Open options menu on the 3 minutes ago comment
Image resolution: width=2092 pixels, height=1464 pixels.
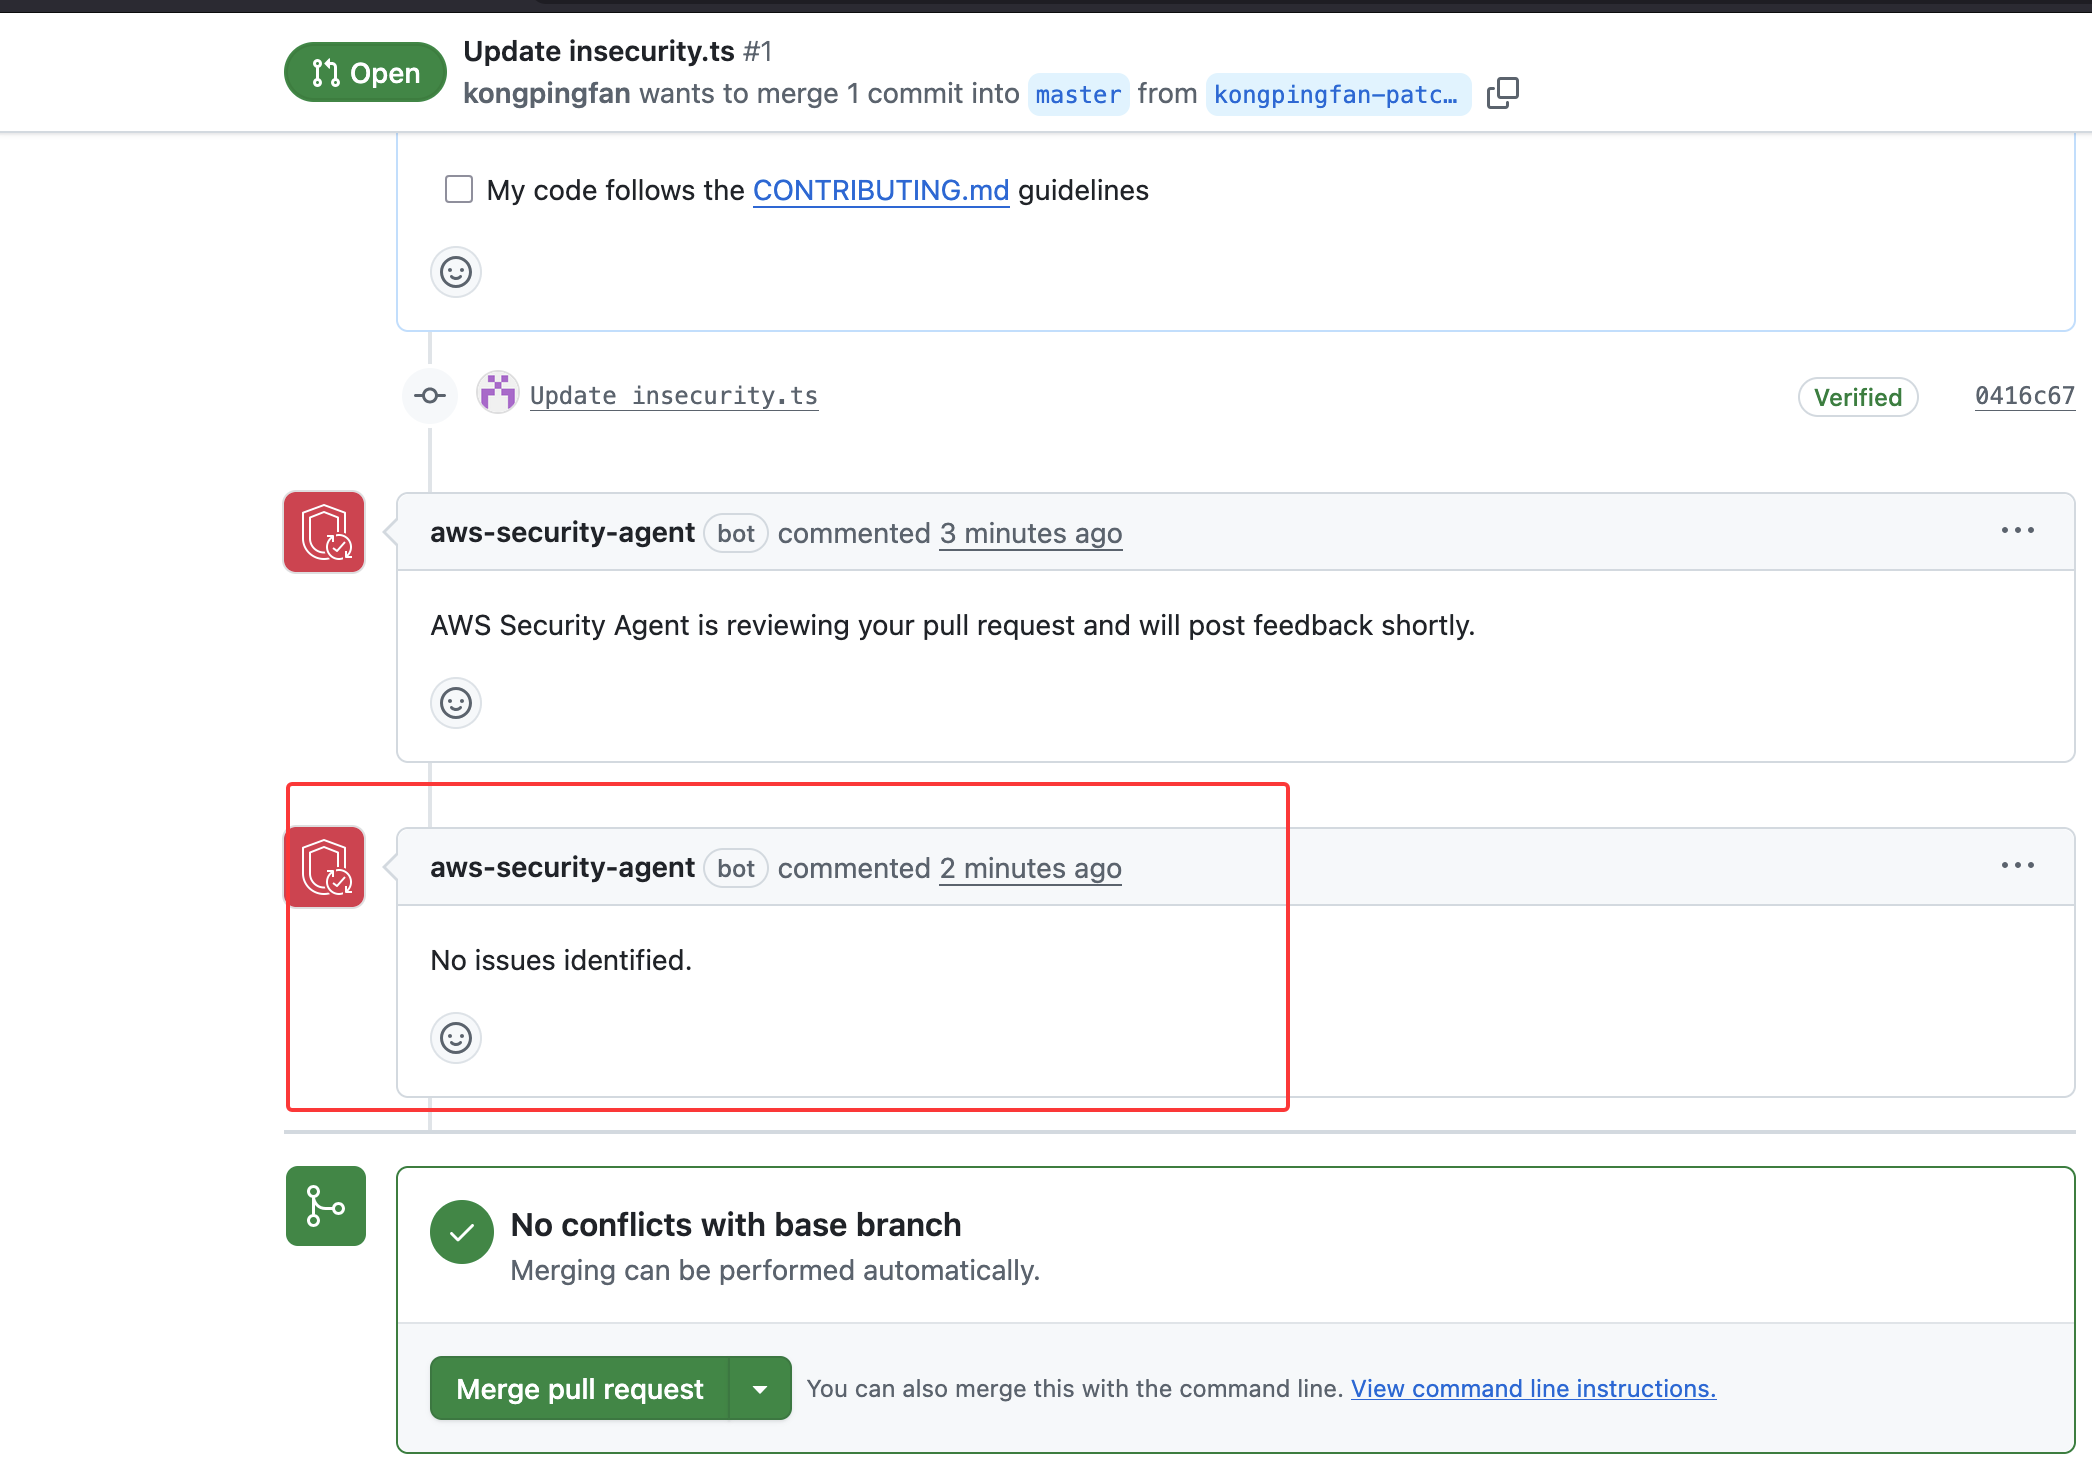point(2017,530)
